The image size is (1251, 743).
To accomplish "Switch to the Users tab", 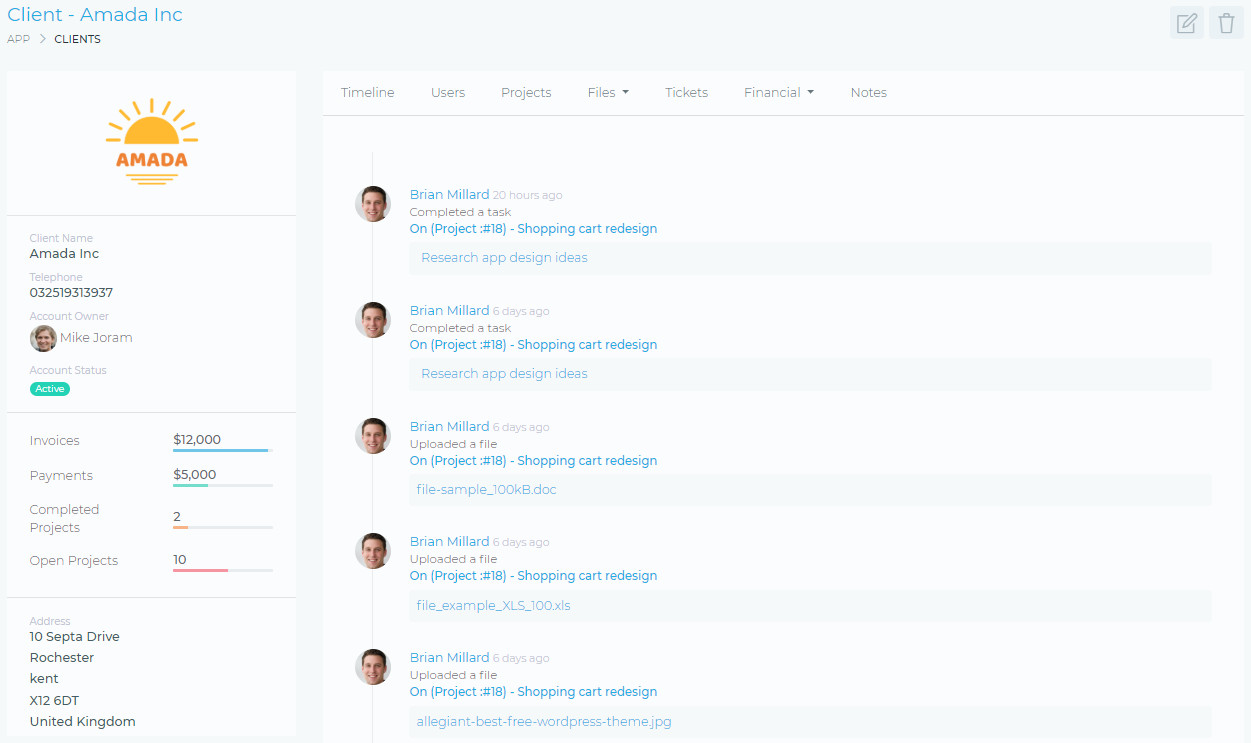I will coord(447,92).
